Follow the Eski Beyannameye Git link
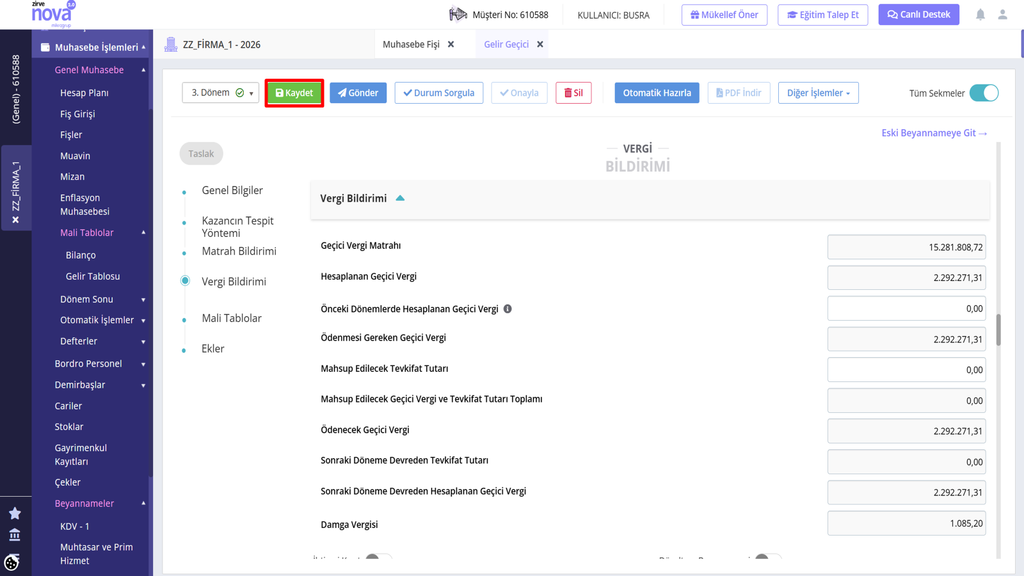 [x=934, y=133]
